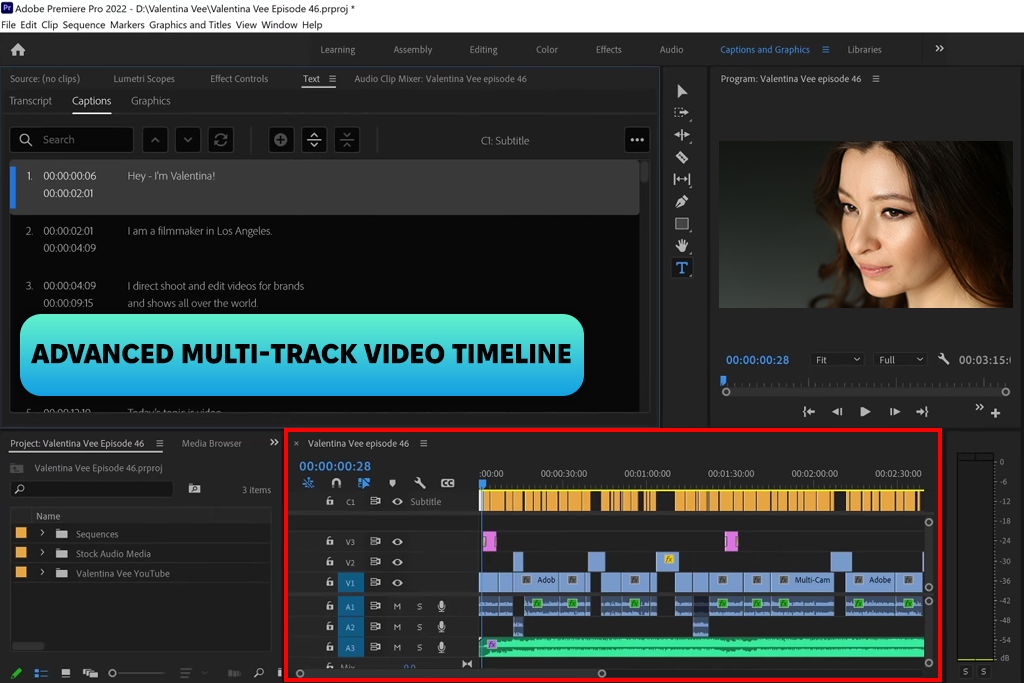The image size is (1024, 683).
Task: Open the Fit zoom level dropdown
Action: coord(837,360)
